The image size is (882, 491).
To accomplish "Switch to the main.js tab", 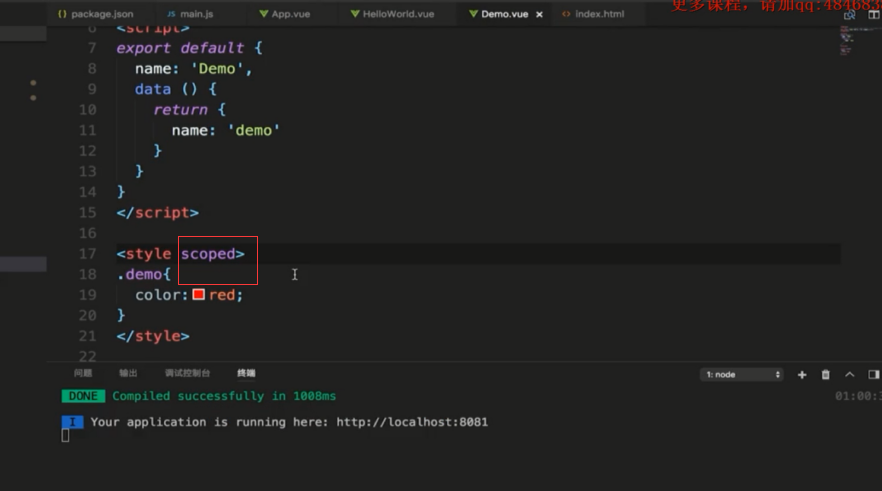I will [x=190, y=14].
